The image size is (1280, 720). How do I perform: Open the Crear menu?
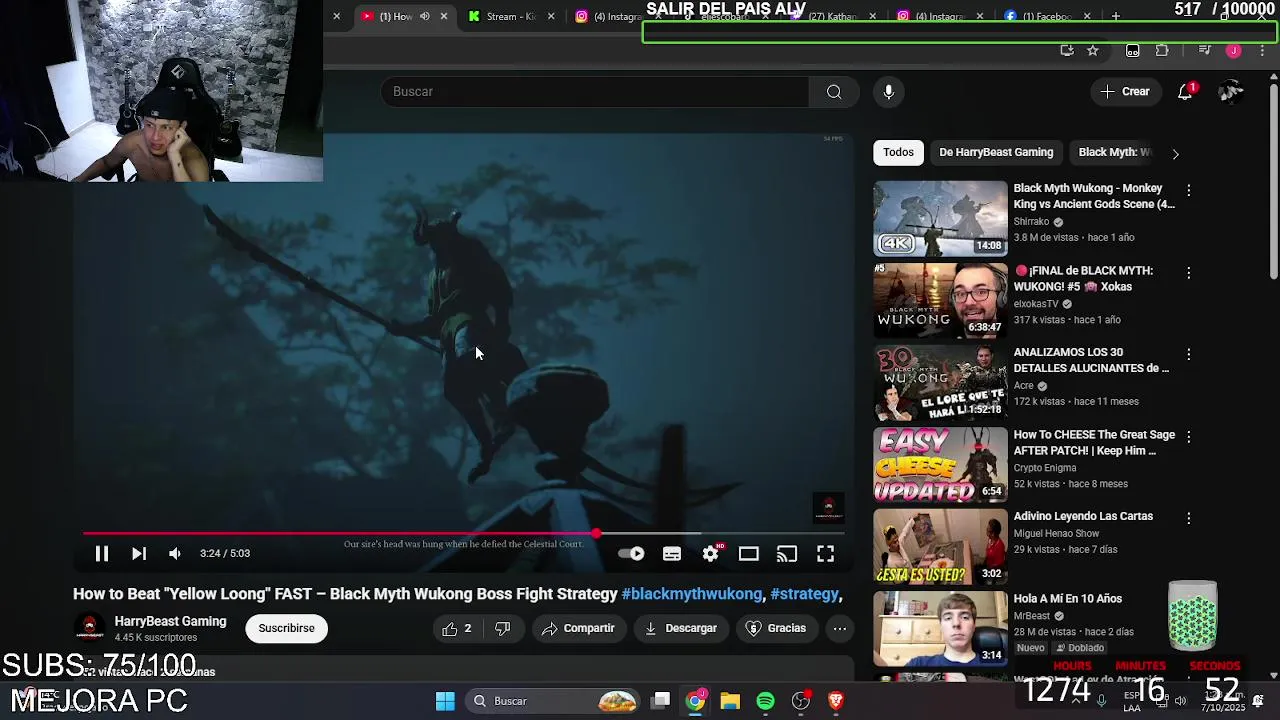point(1125,91)
